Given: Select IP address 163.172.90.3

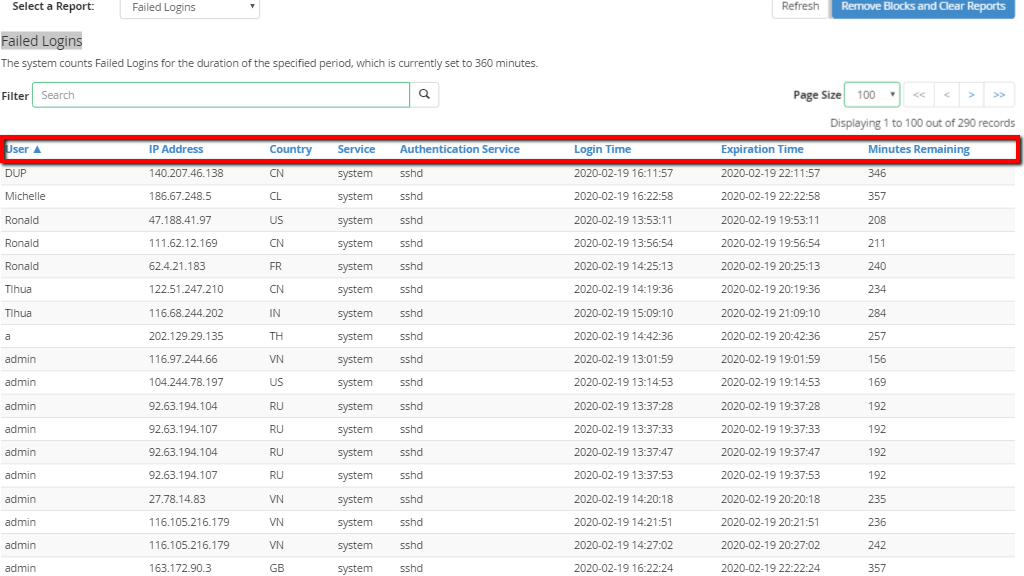Looking at the screenshot, I should (x=180, y=568).
